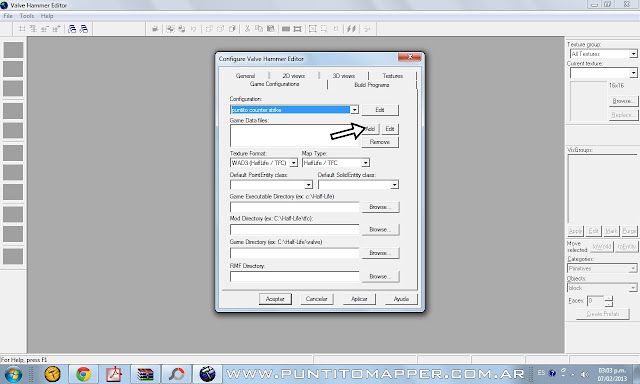Open the Configuration dropdown
640x384 pixels.
click(354, 109)
